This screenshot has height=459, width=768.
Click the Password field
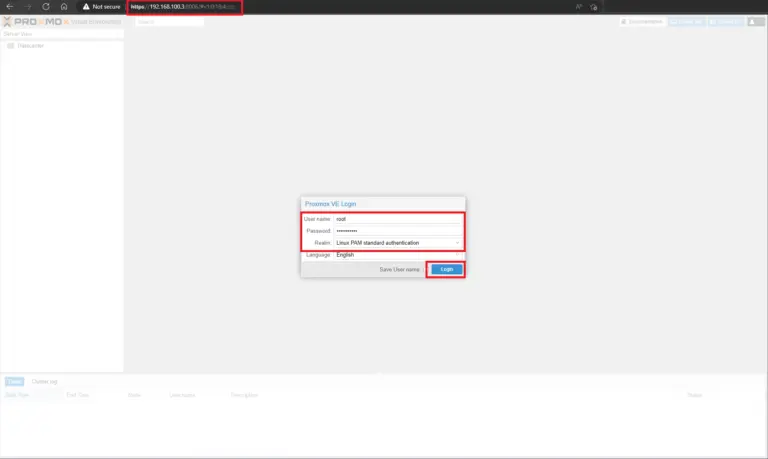397,231
